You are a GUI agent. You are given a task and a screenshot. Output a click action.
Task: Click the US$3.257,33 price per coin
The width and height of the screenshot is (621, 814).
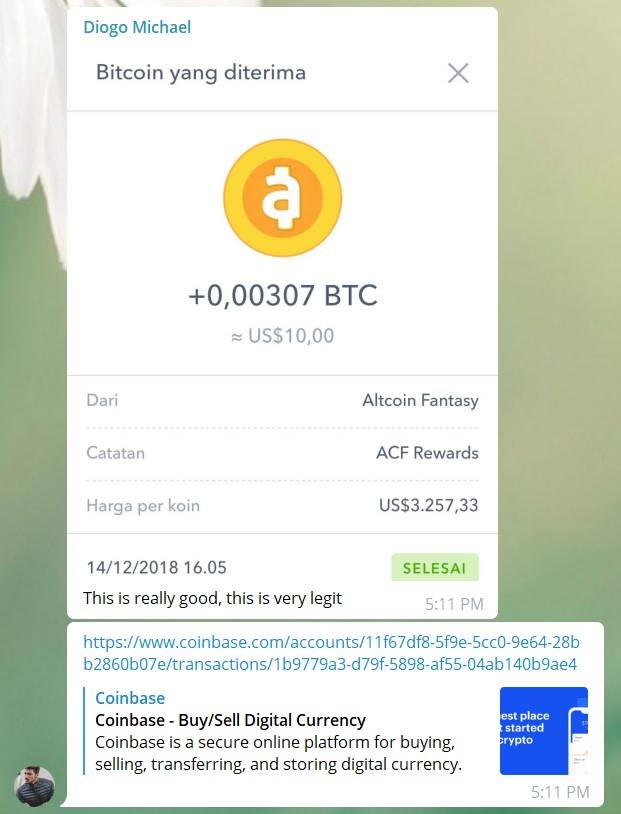(x=428, y=505)
